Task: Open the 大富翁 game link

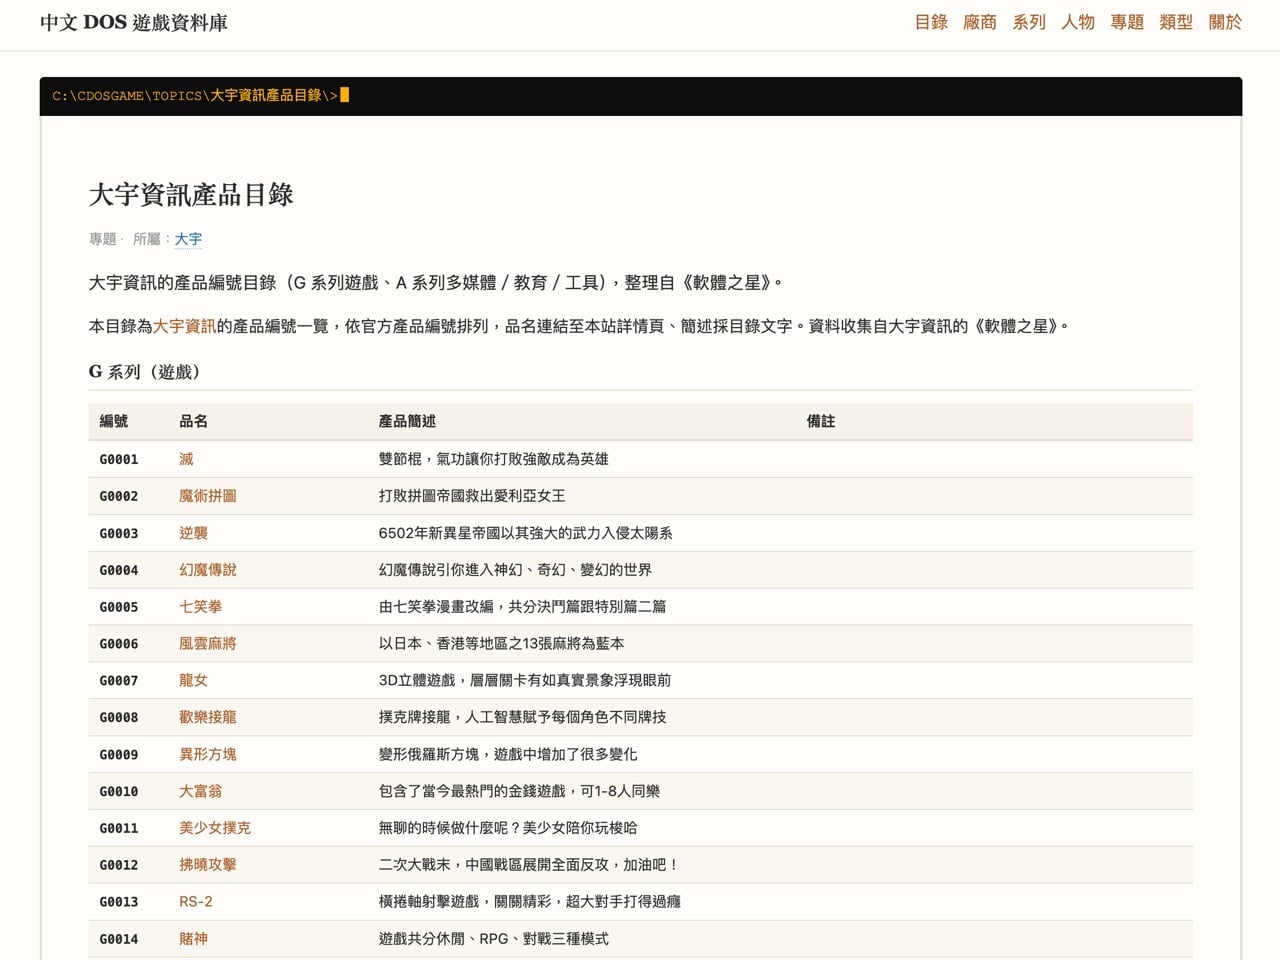Action: tap(200, 791)
